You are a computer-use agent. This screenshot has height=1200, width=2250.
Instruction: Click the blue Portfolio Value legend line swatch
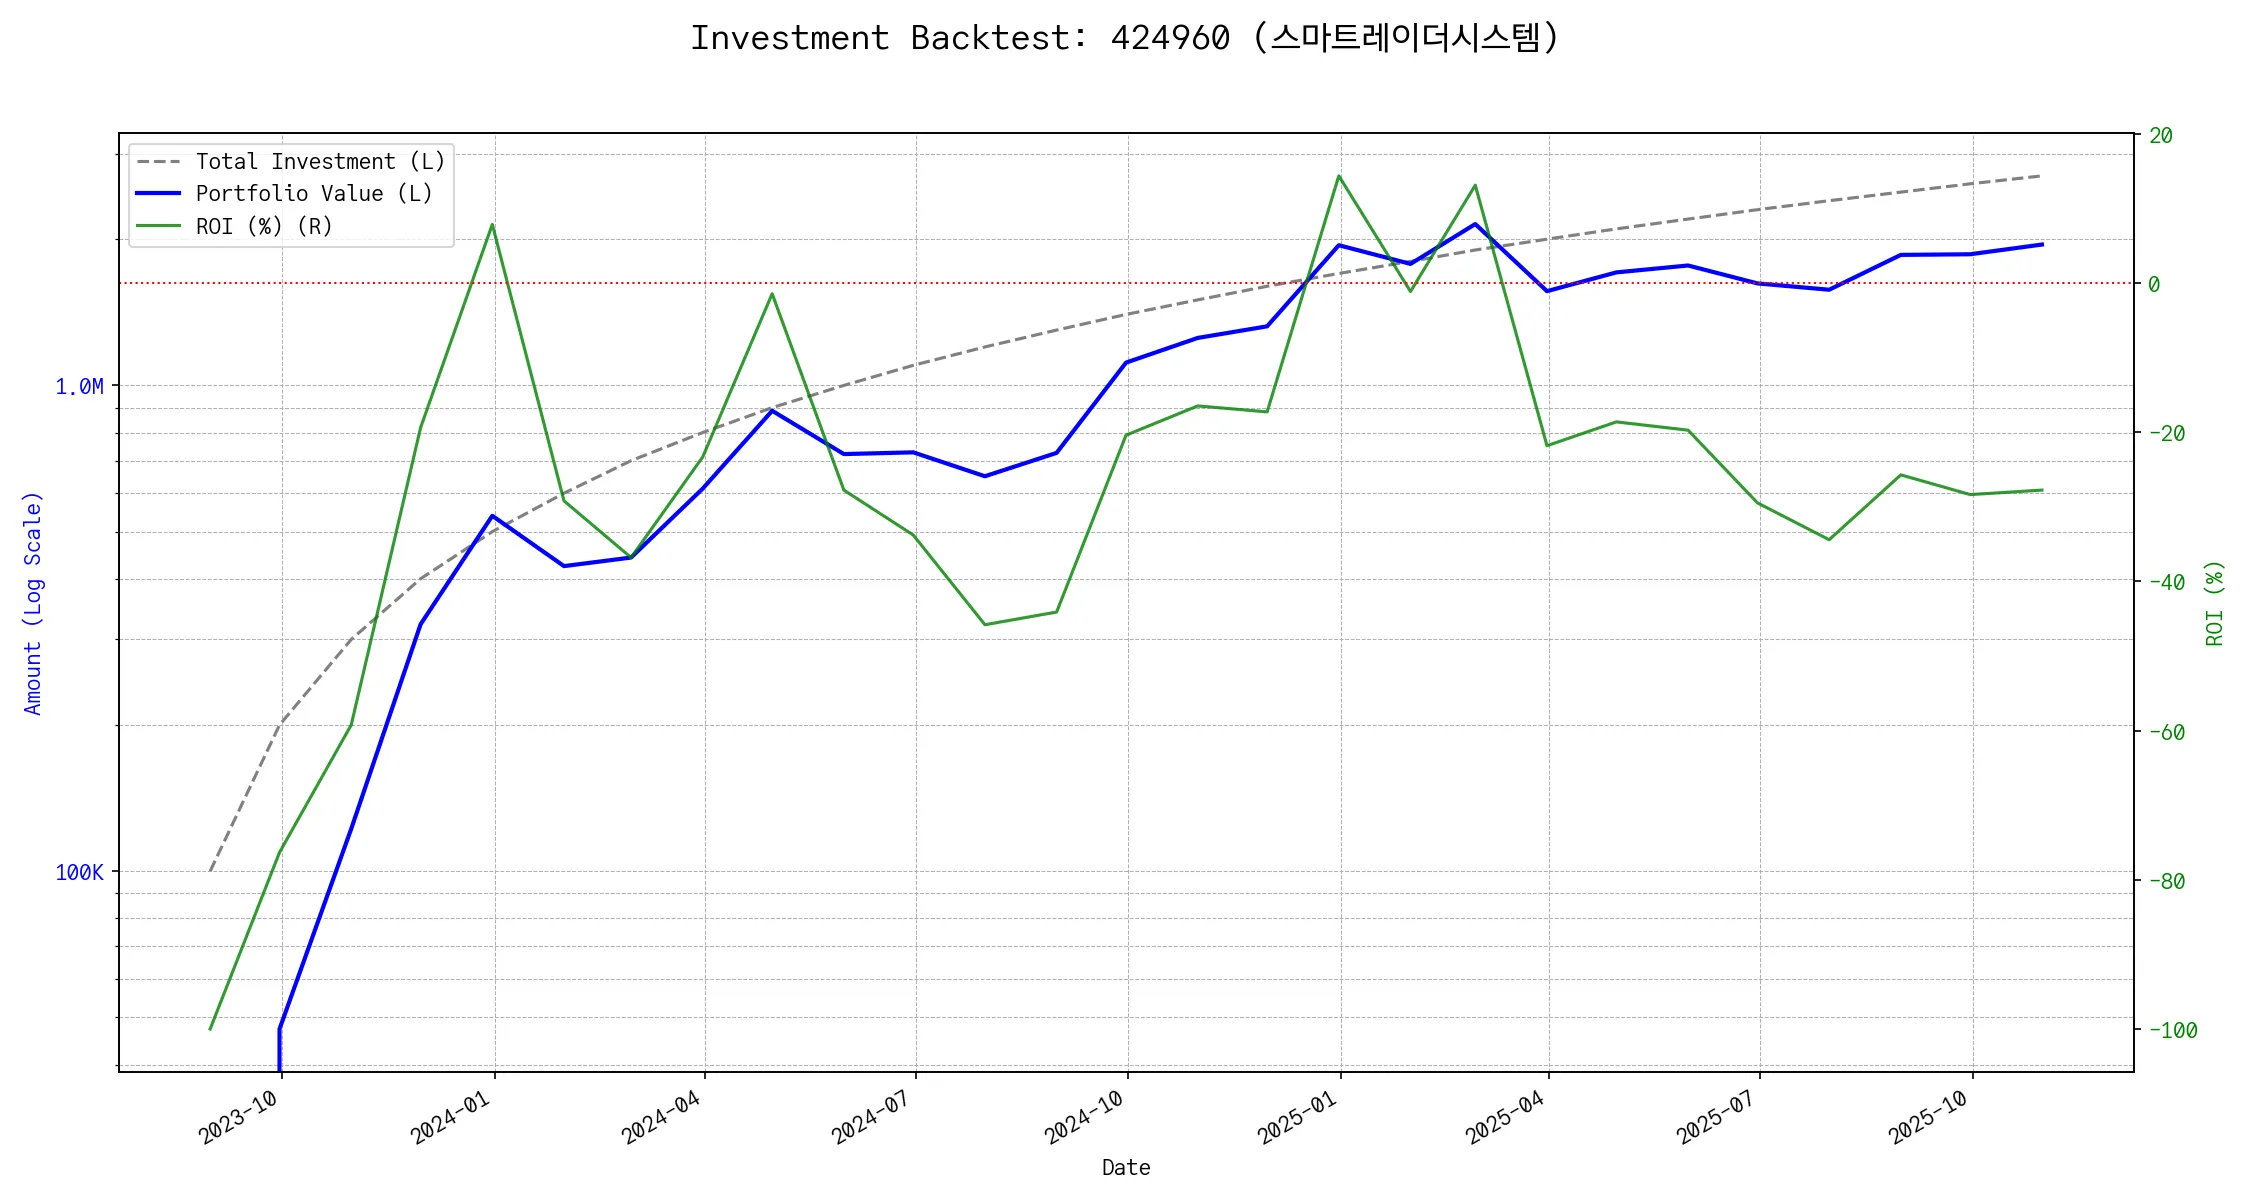pos(158,194)
